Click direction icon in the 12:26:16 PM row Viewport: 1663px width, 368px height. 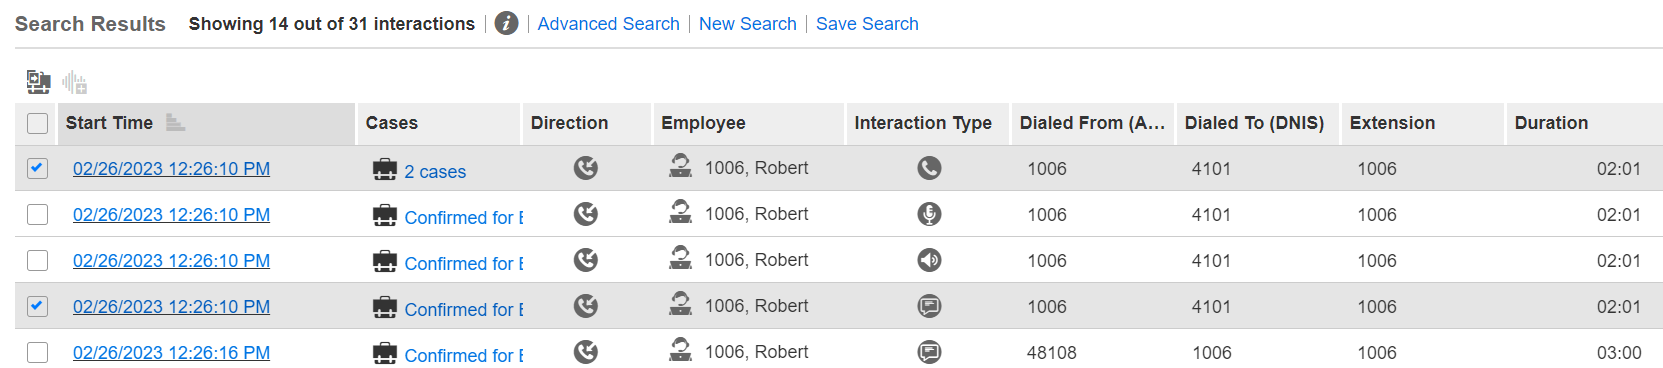(586, 352)
